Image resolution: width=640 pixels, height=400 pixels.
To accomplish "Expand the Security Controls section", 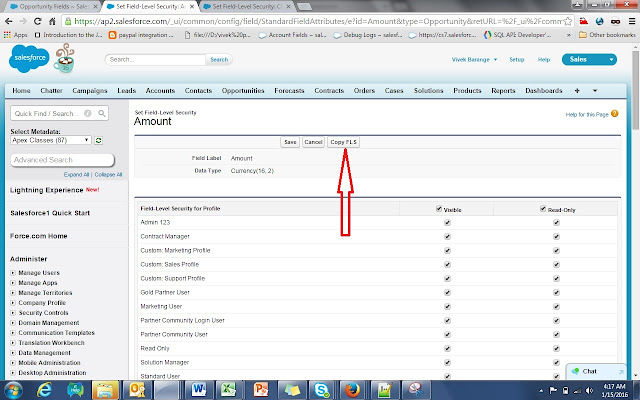I will (x=13, y=313).
